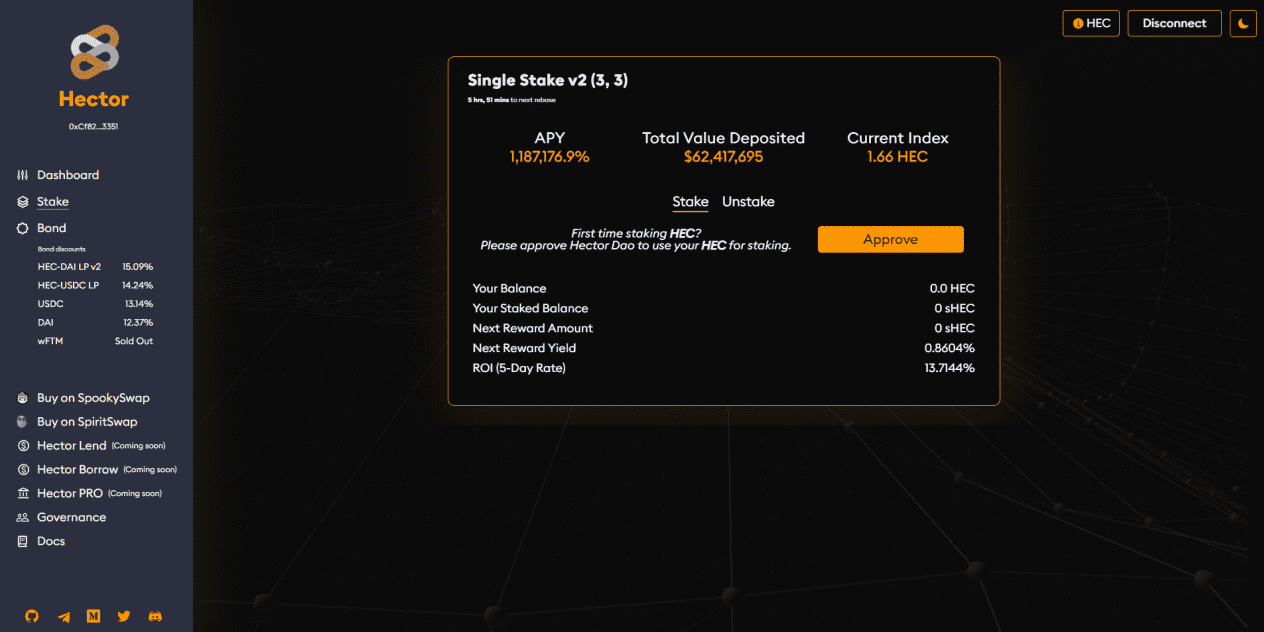
Task: Open the Medium link icon
Action: click(x=94, y=617)
